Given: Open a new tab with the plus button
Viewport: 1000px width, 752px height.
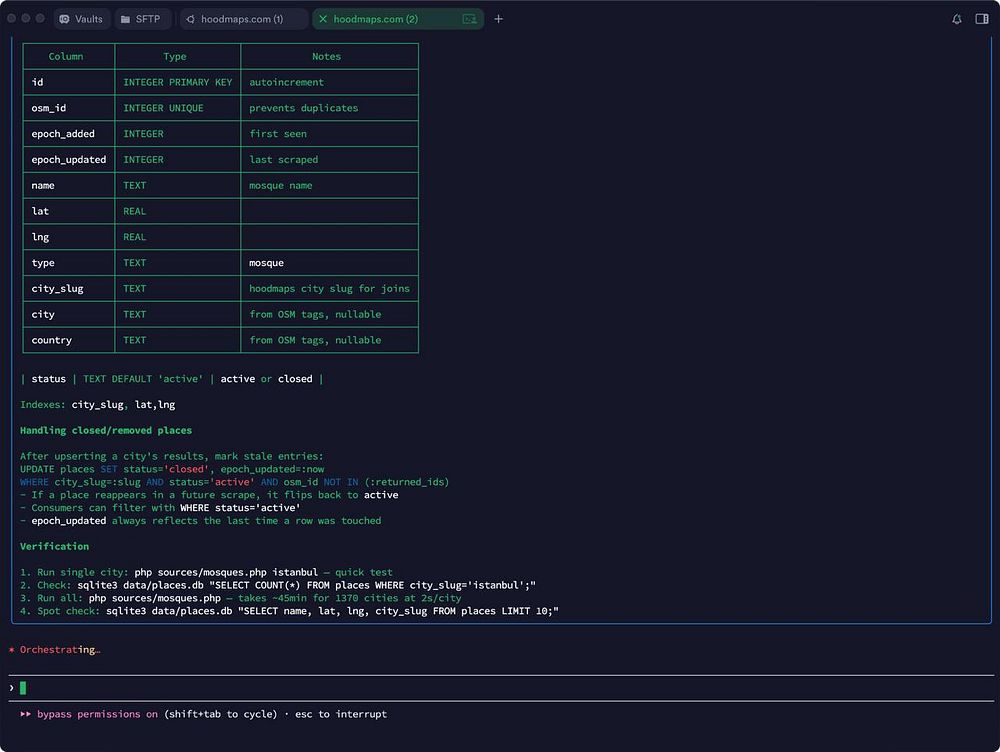Looking at the screenshot, I should coord(499,19).
